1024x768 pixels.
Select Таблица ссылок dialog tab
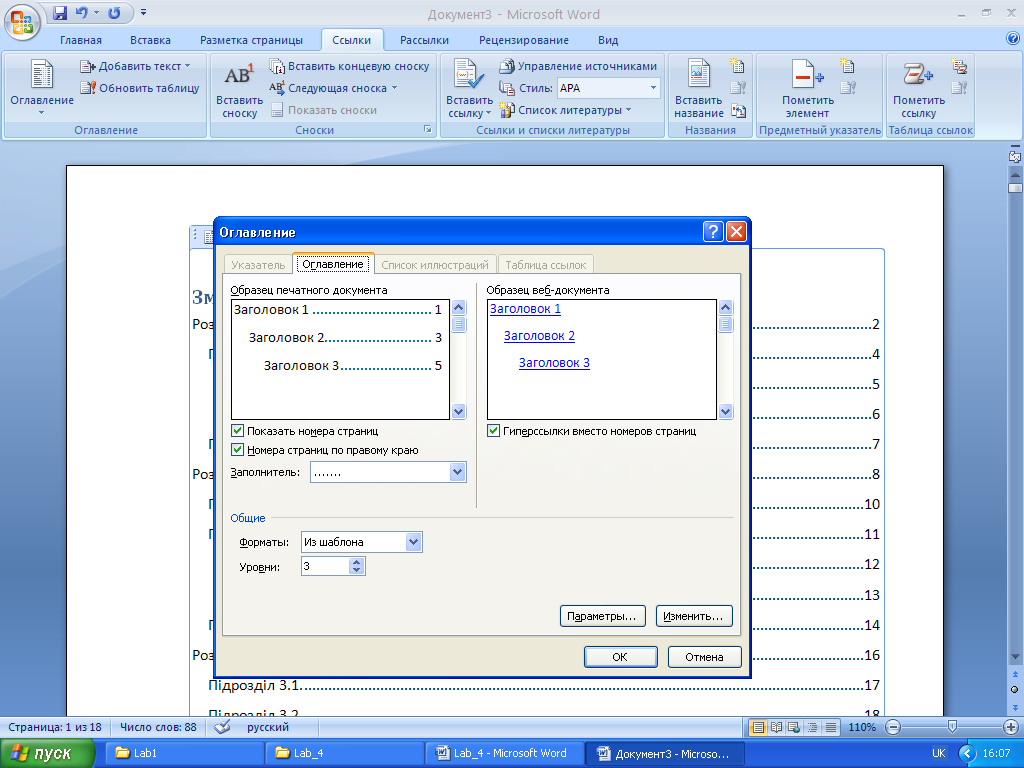point(546,264)
